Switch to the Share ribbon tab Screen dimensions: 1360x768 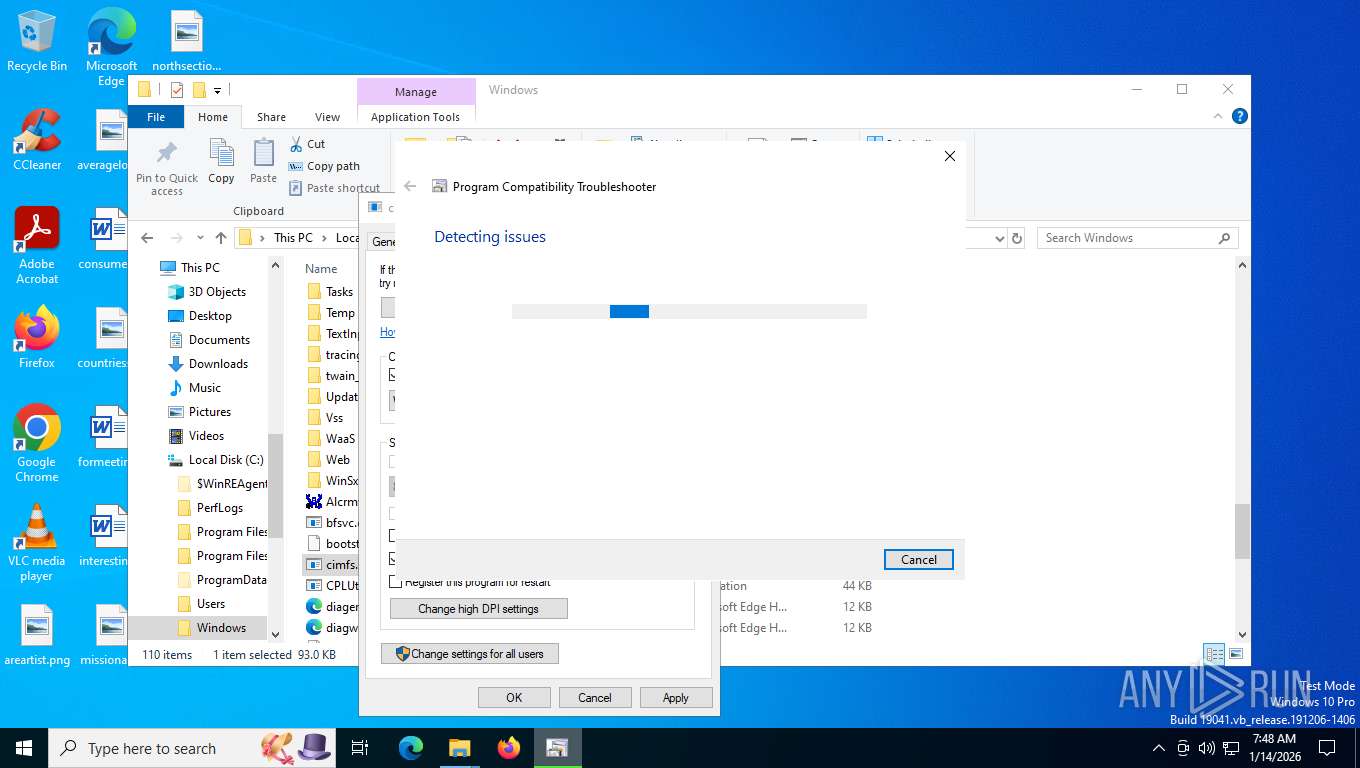pos(271,117)
